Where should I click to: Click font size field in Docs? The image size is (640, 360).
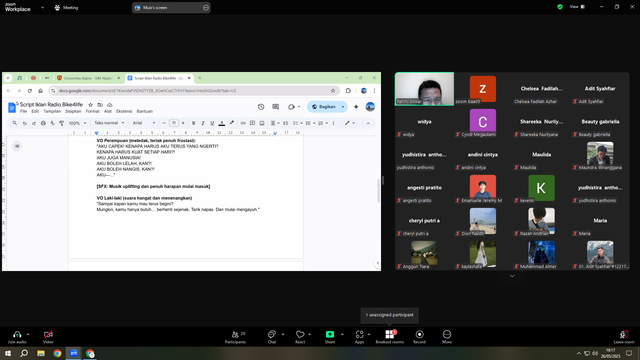click(173, 123)
